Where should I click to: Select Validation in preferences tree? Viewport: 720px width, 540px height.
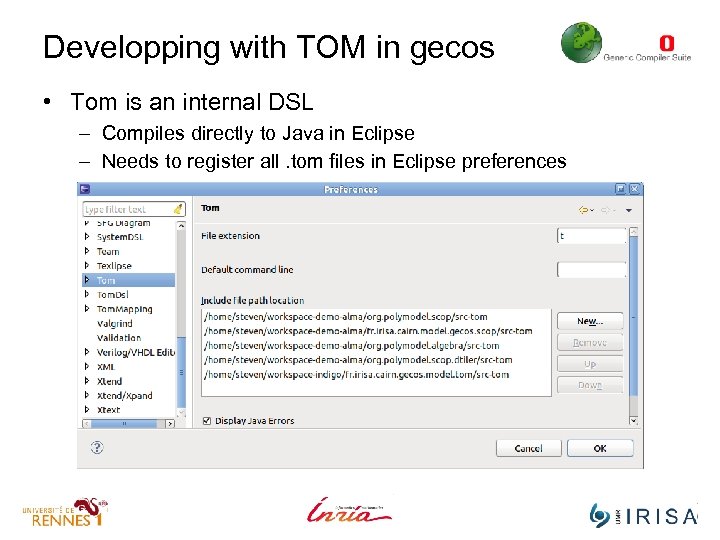[119, 338]
